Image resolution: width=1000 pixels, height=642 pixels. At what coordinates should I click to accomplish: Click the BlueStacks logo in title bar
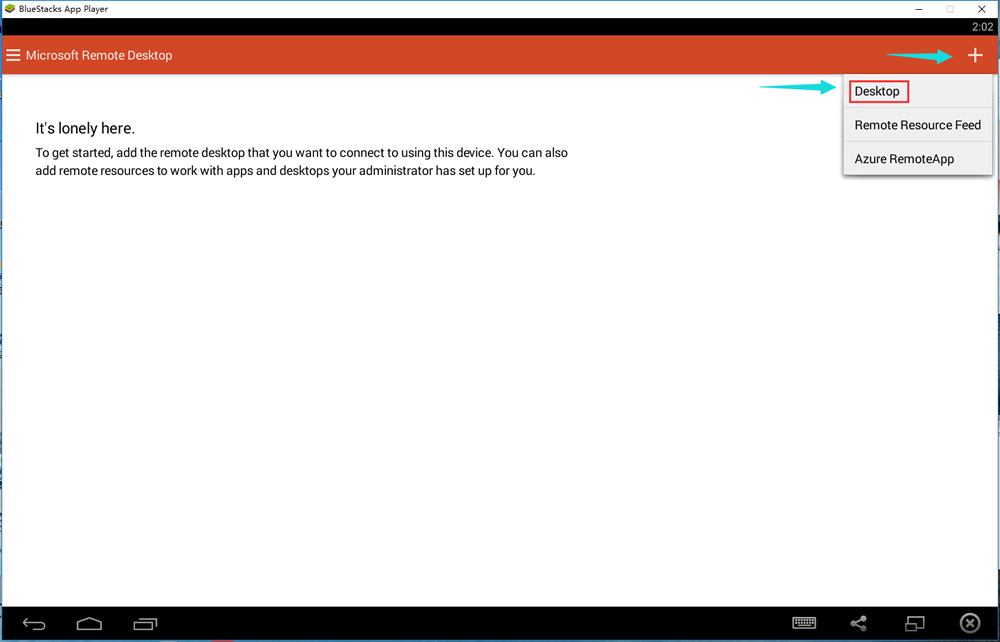10,9
